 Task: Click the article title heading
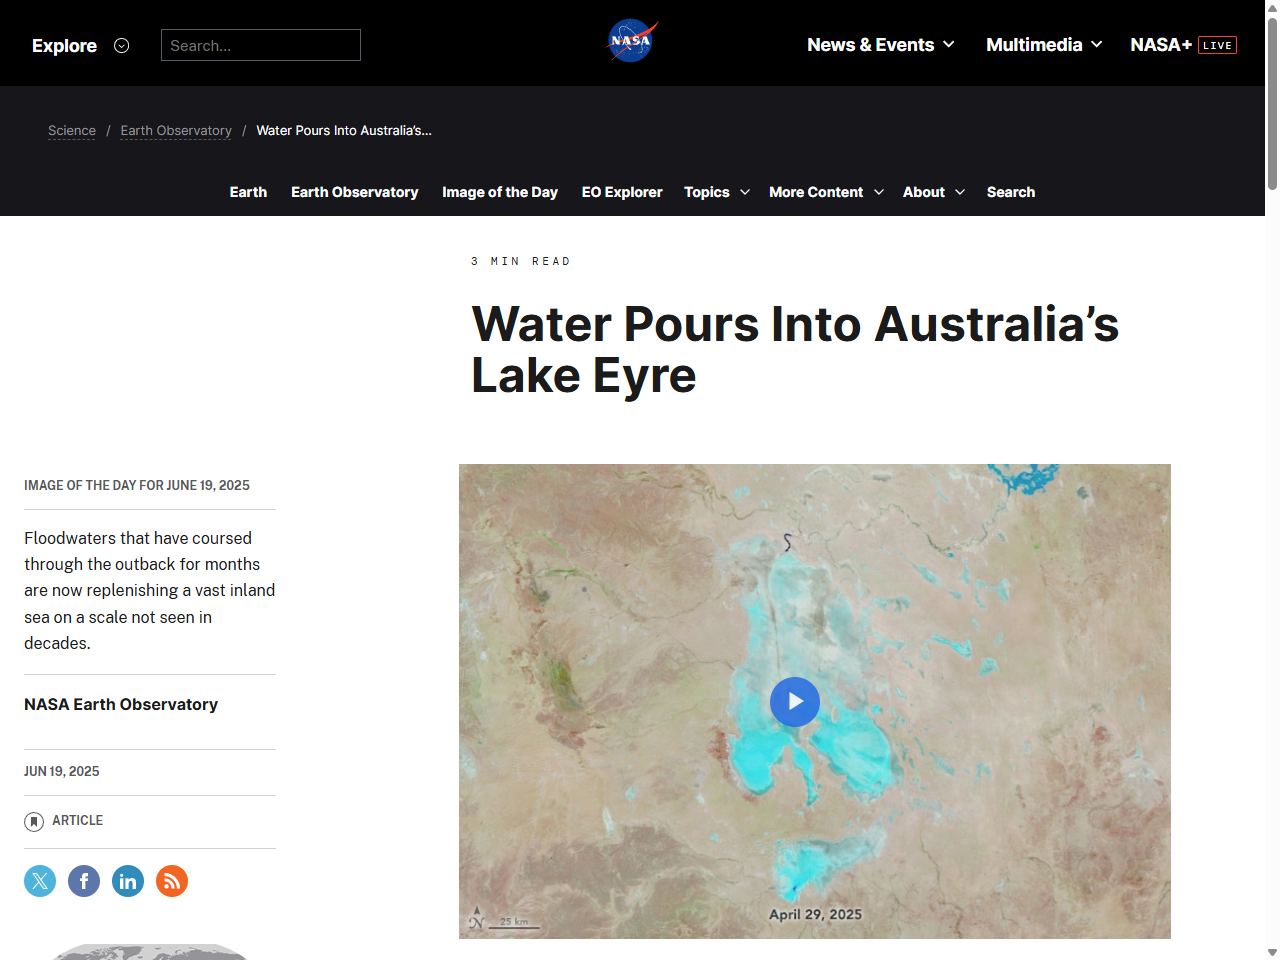[795, 350]
